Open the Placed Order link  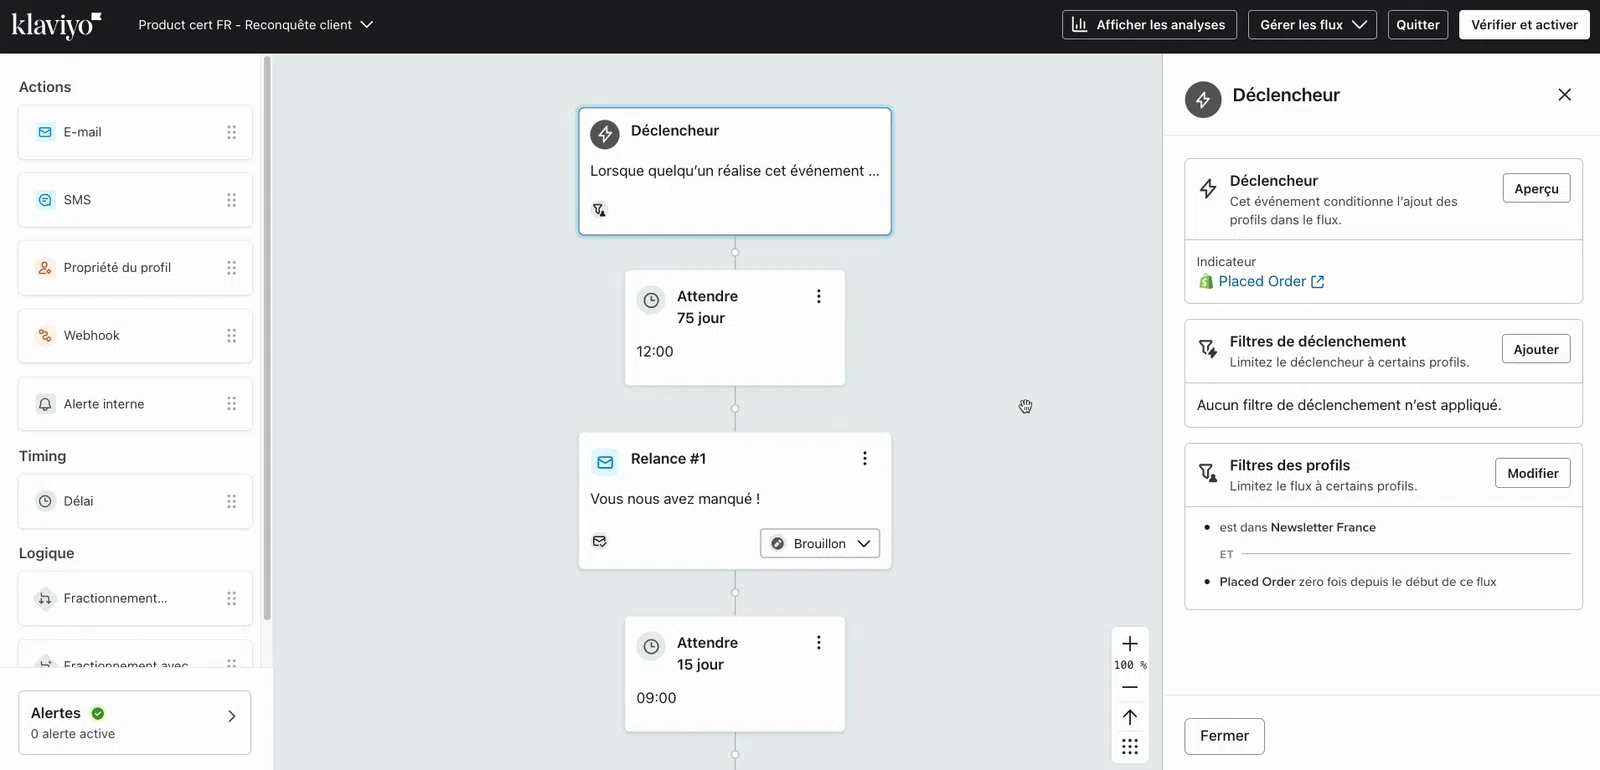click(1271, 282)
